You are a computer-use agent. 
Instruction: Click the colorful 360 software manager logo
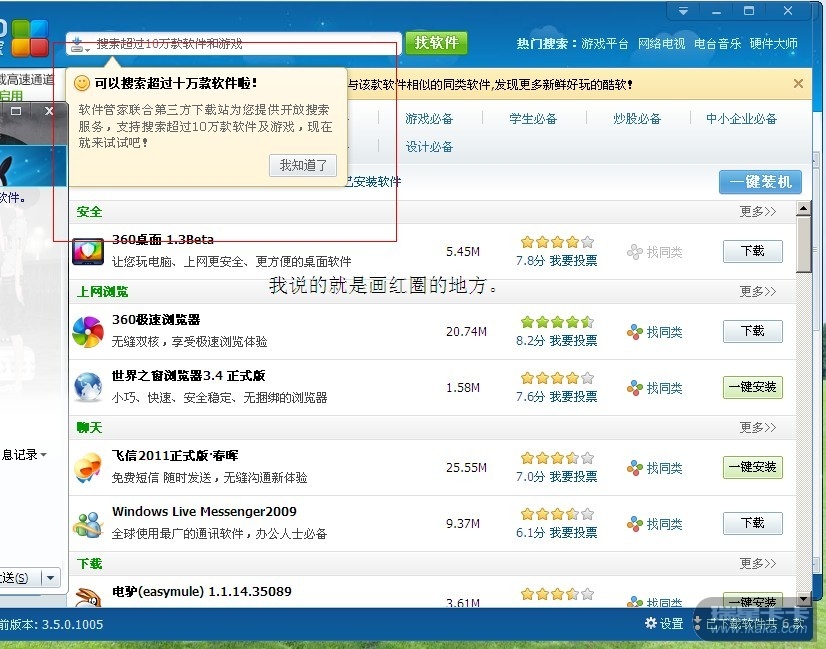tap(30, 38)
